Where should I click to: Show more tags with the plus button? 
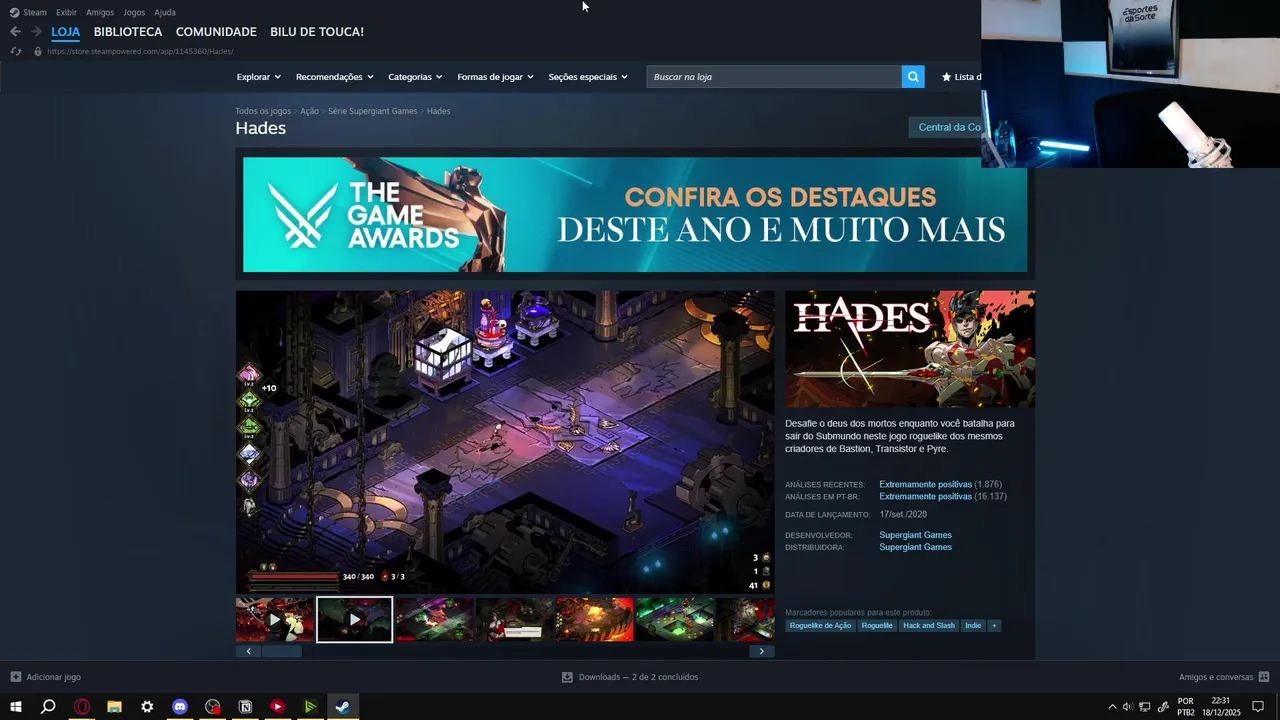(x=994, y=626)
